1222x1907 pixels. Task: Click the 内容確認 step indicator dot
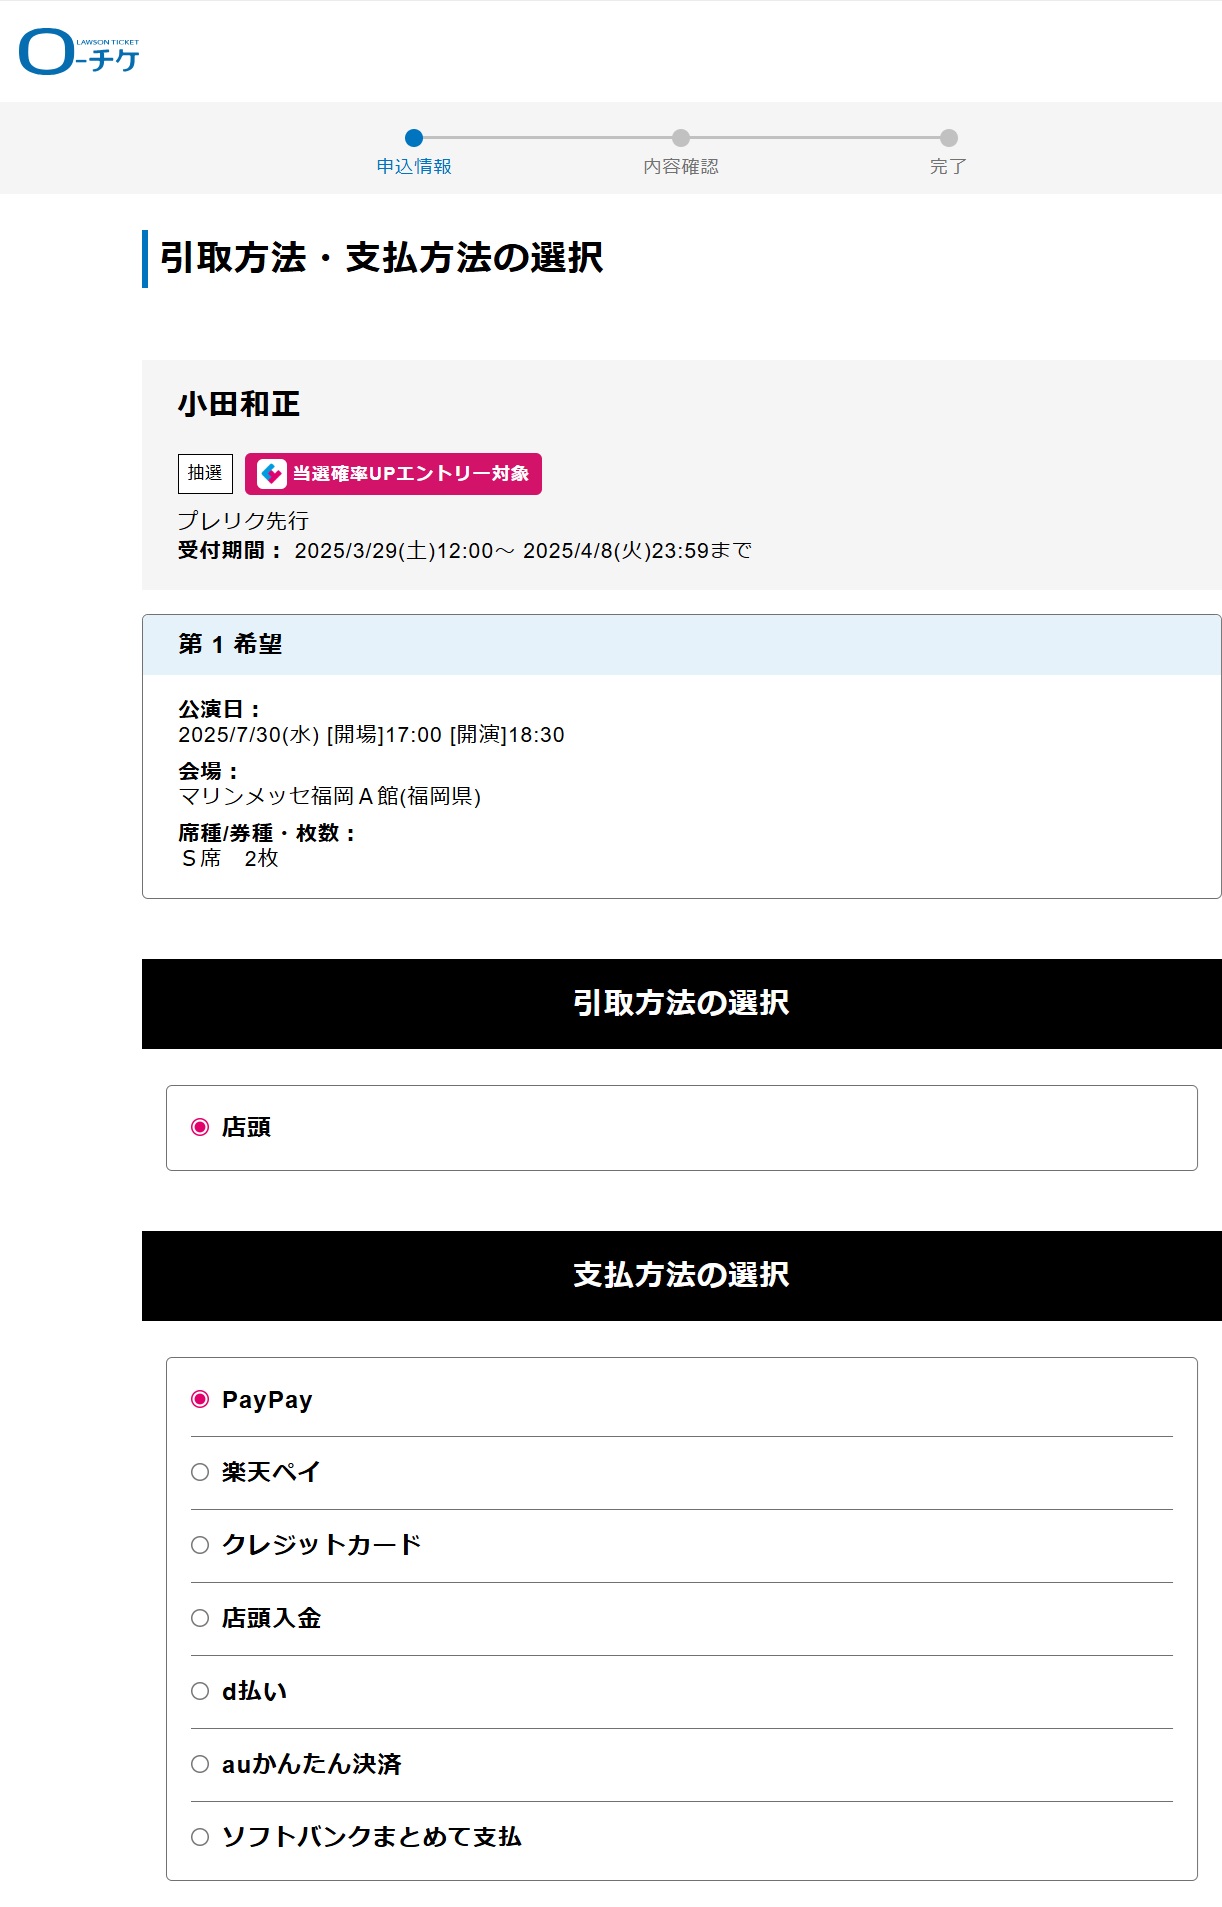[681, 138]
